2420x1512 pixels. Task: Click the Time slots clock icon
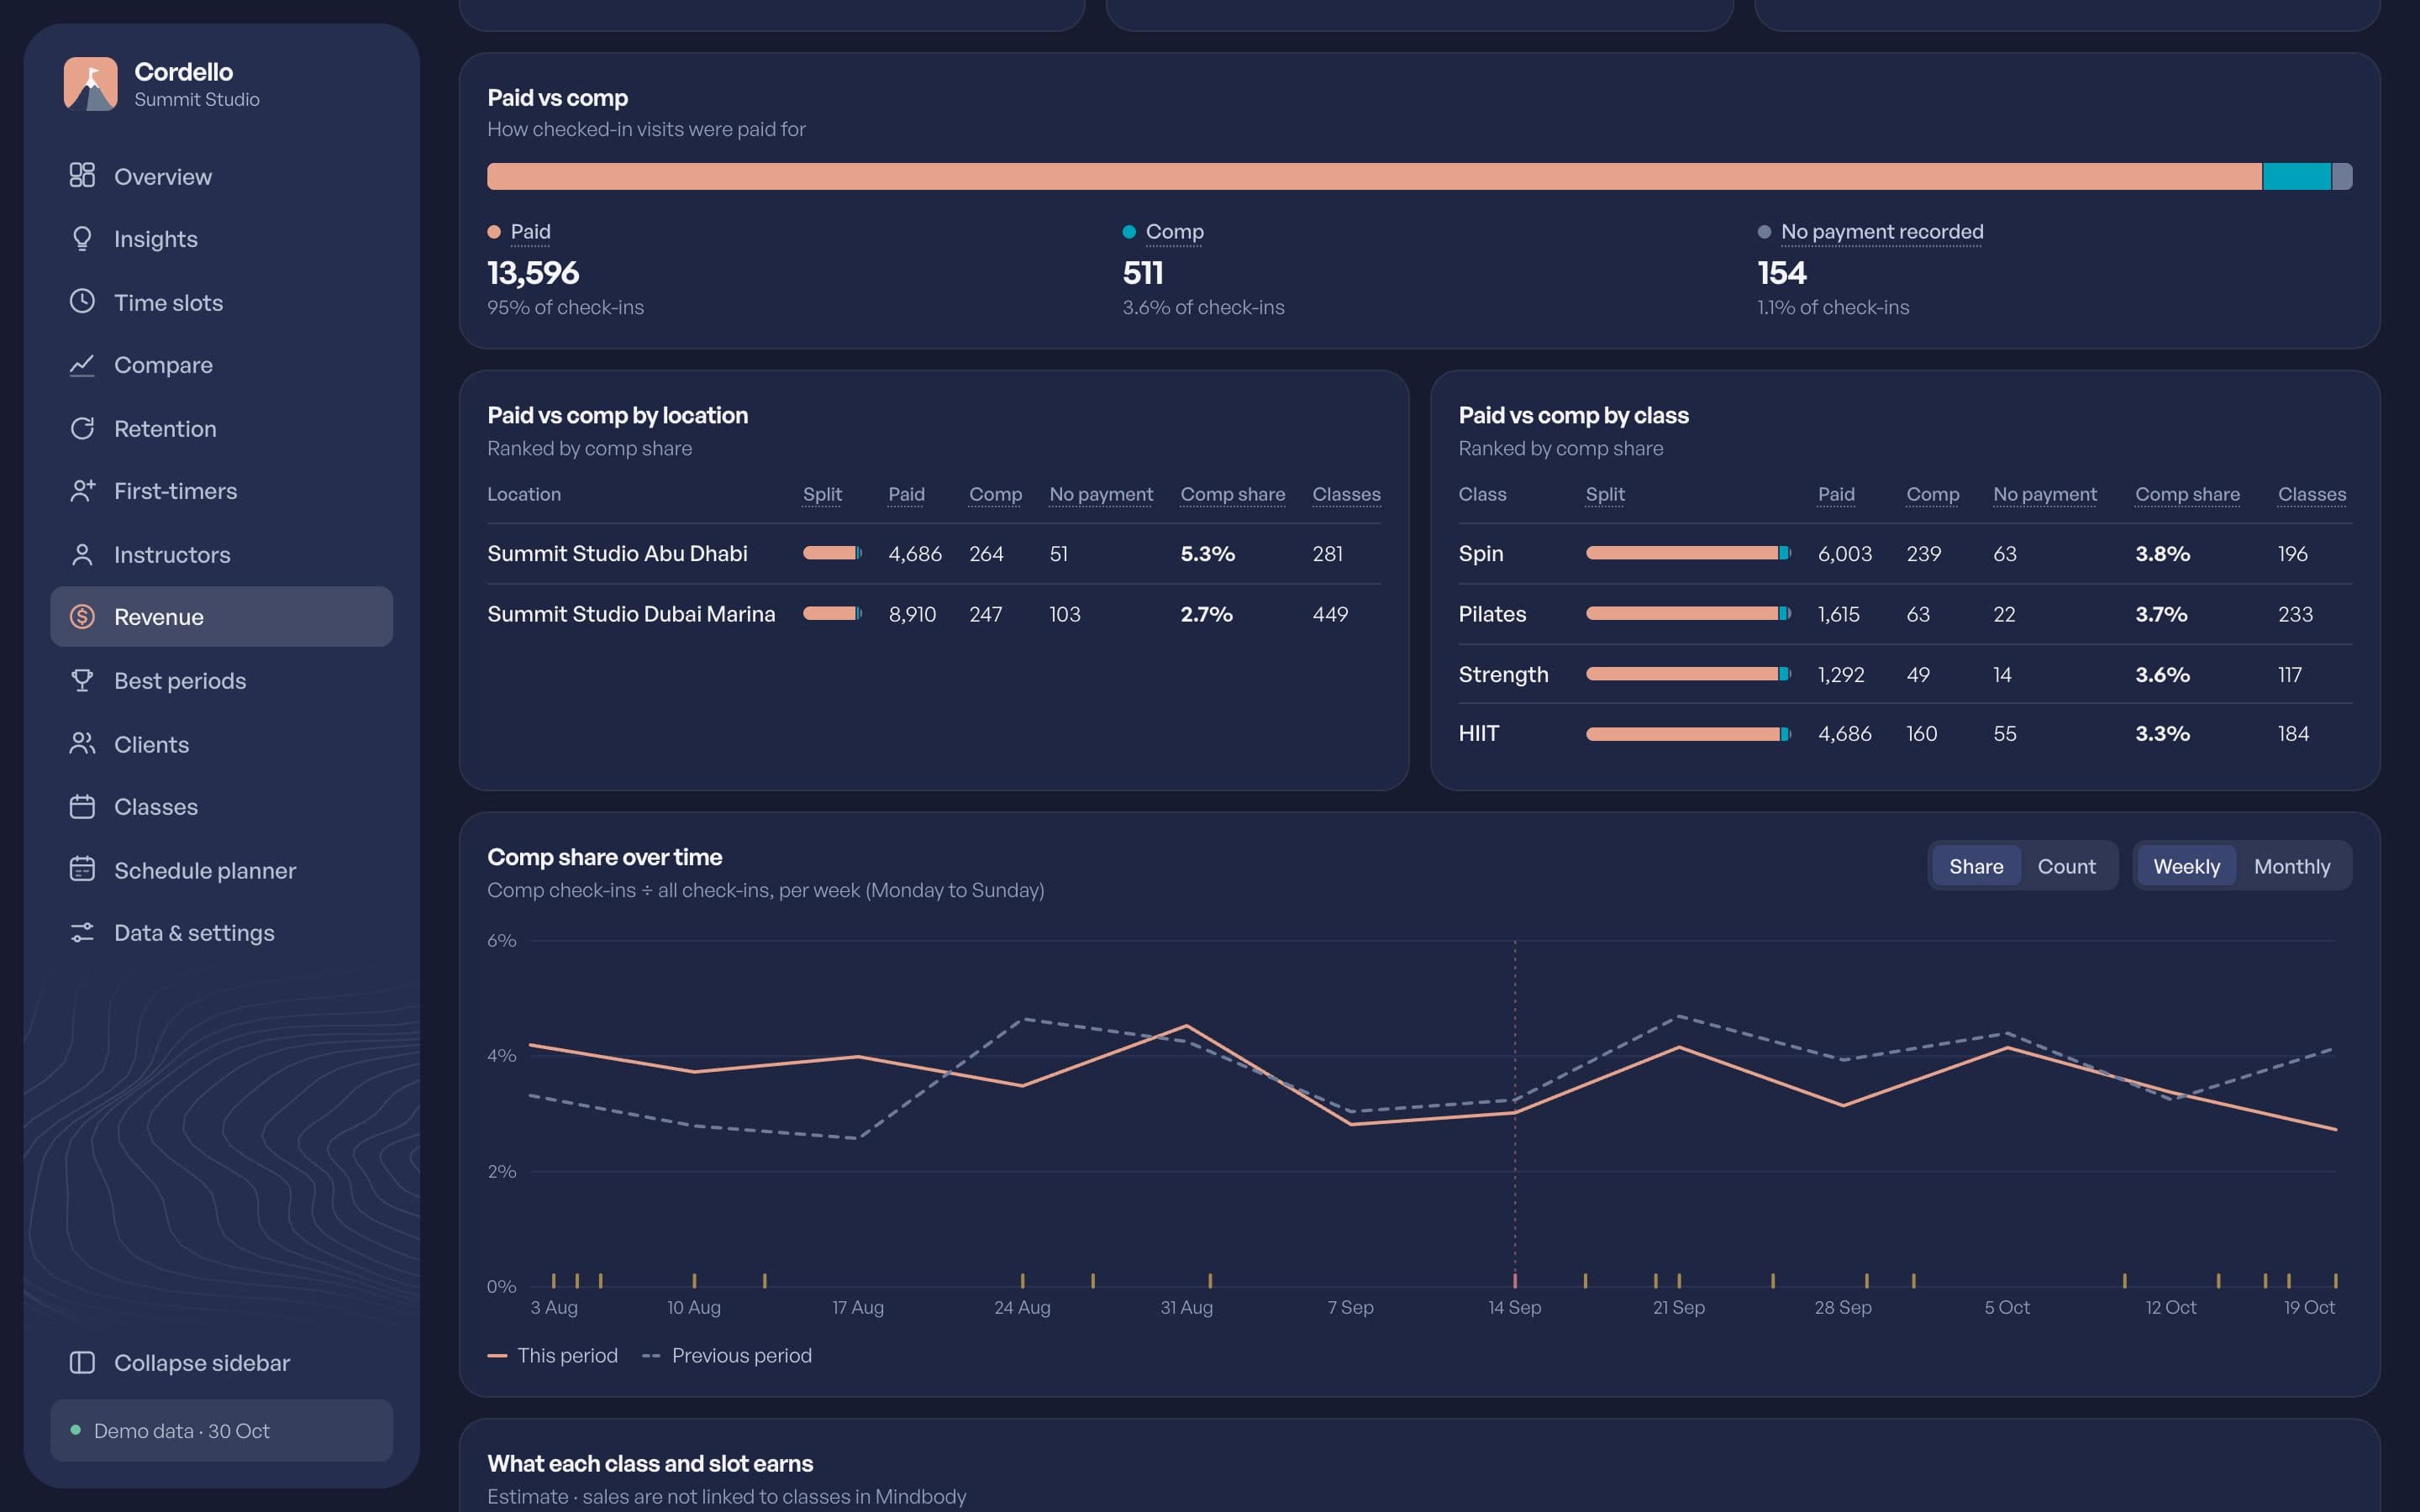pos(82,302)
